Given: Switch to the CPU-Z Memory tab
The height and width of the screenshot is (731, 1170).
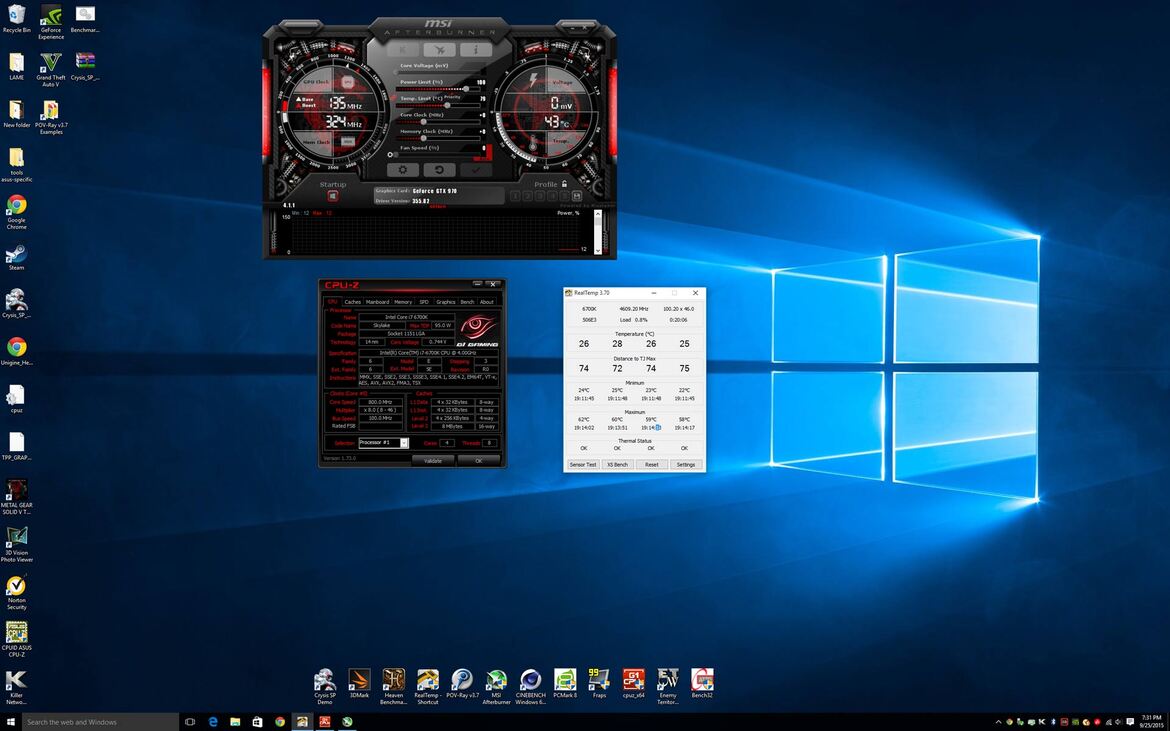Looking at the screenshot, I should point(403,302).
